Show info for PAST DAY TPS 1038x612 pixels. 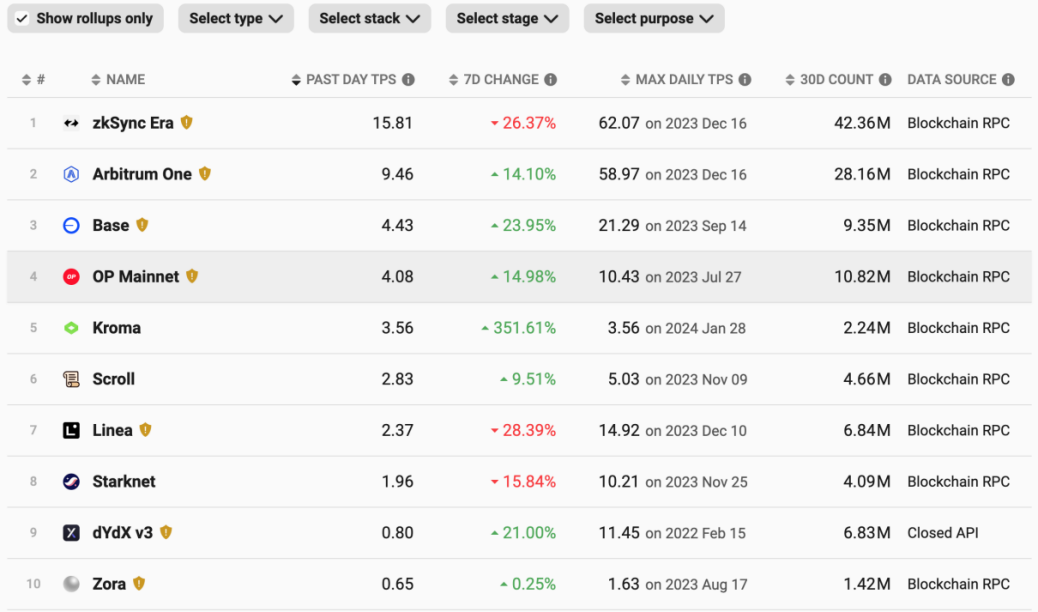coord(408,79)
